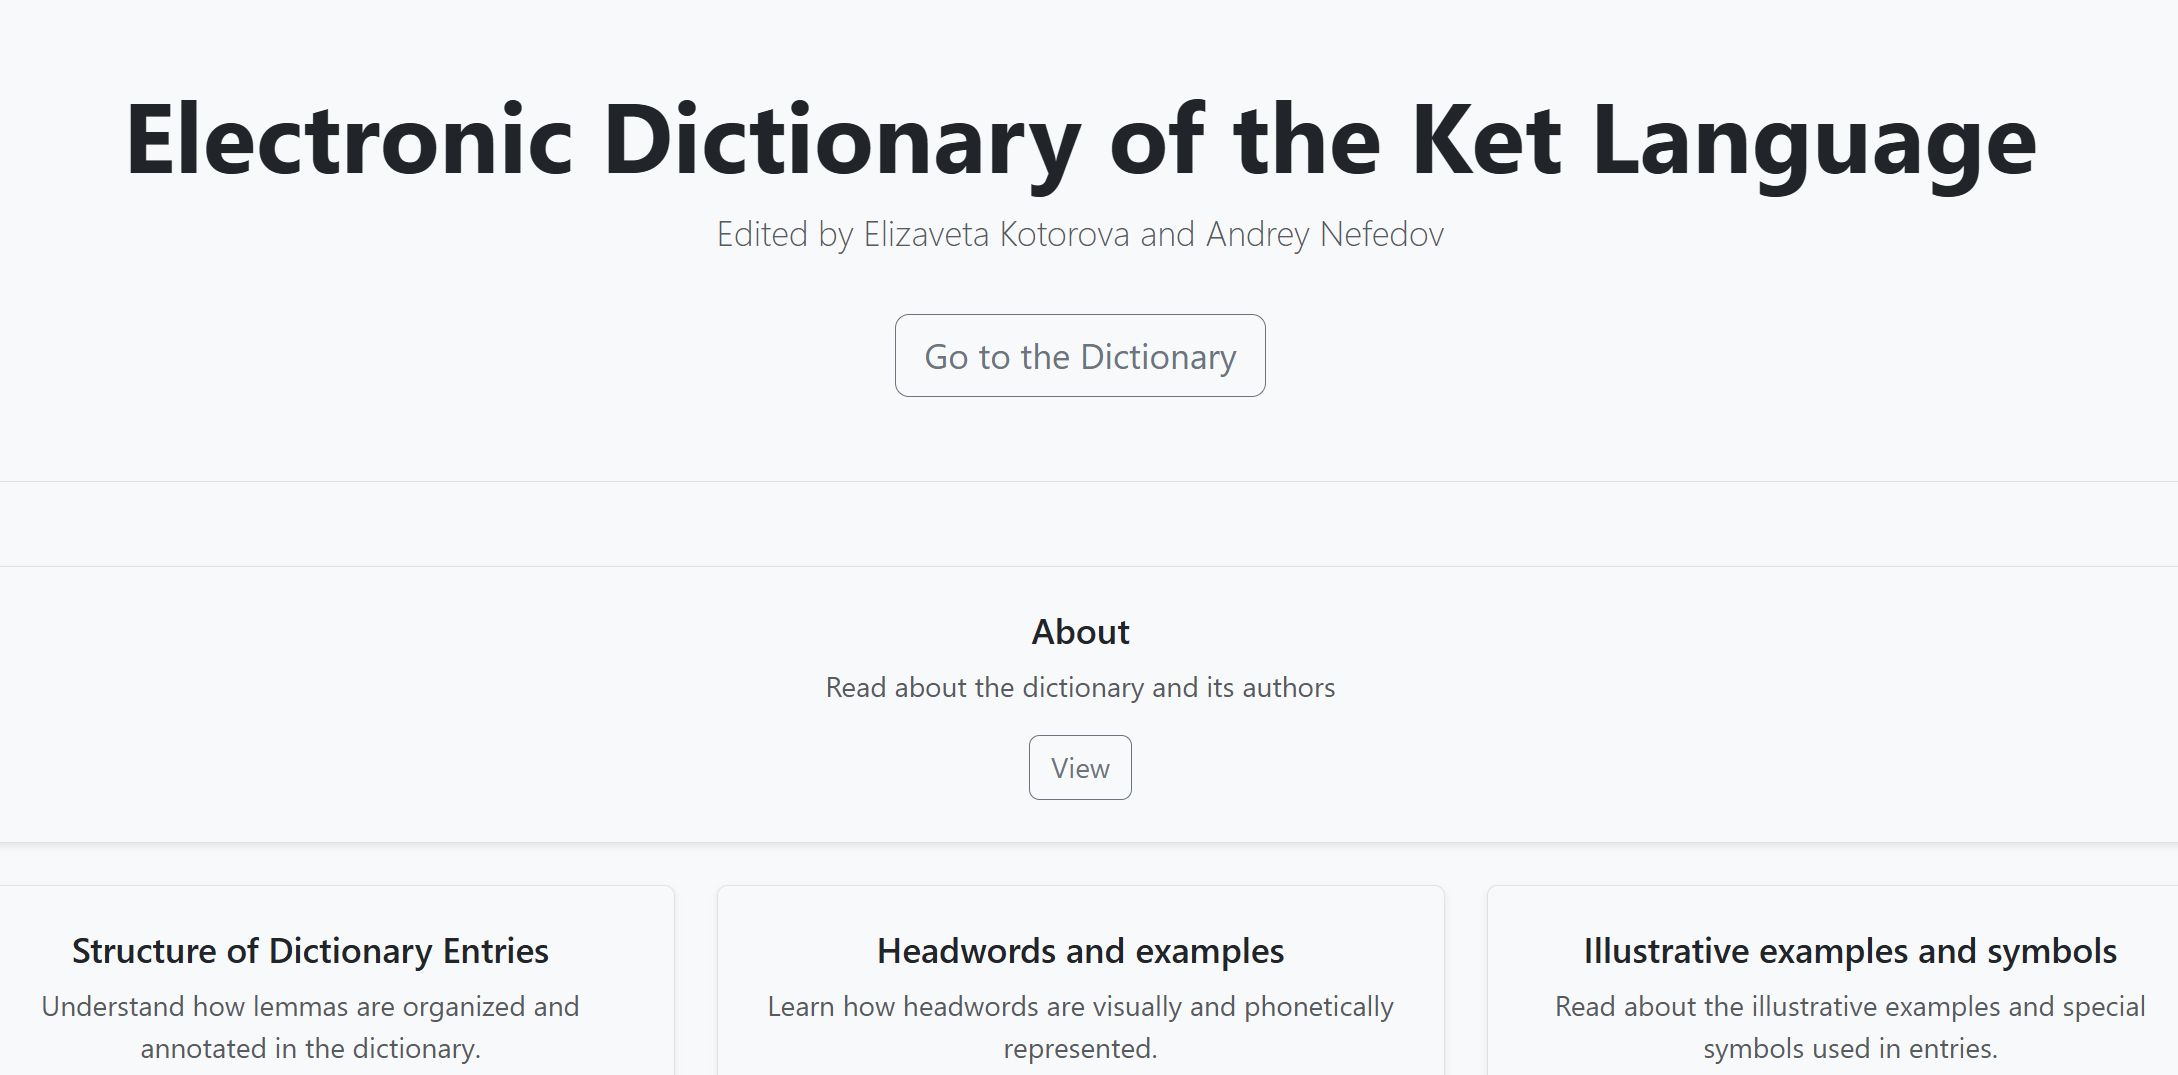Click the name "Andrey Nefedov" in the subtitle
Viewport: 2178px width, 1075px height.
[x=1325, y=234]
